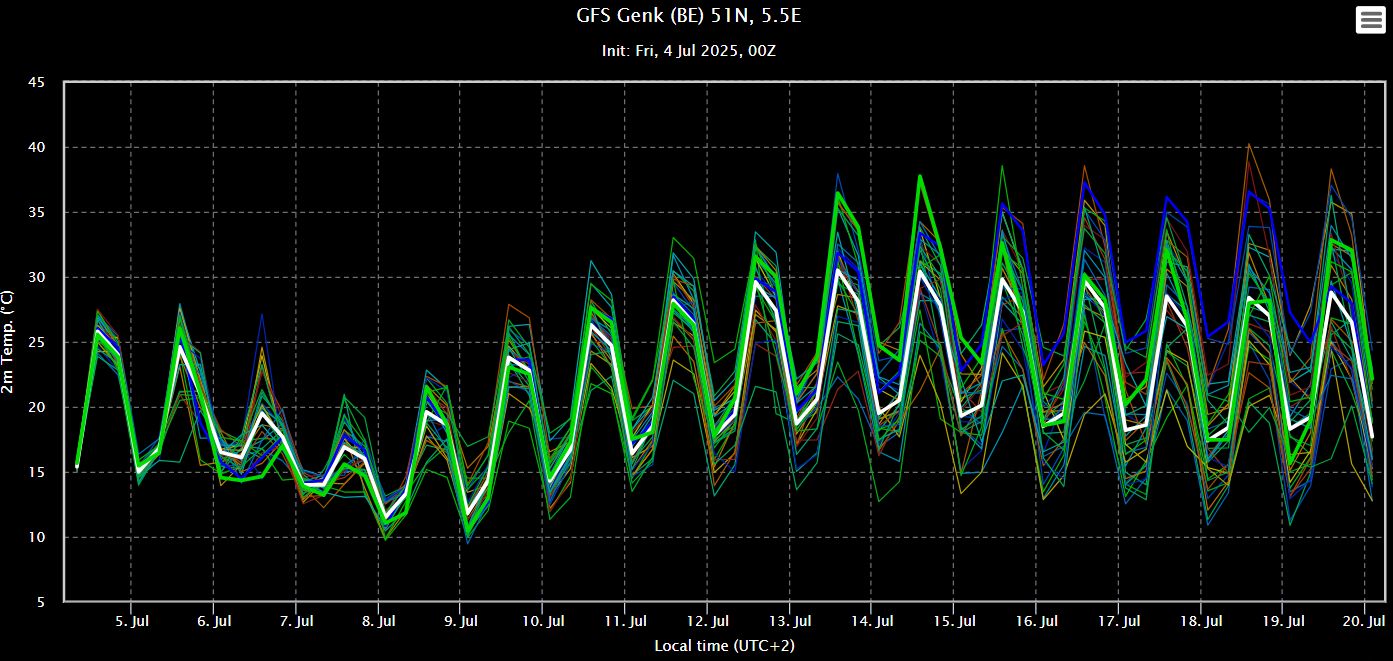1393x661 pixels.
Task: Open the chart context menu hamburger icon
Action: (x=1370, y=19)
